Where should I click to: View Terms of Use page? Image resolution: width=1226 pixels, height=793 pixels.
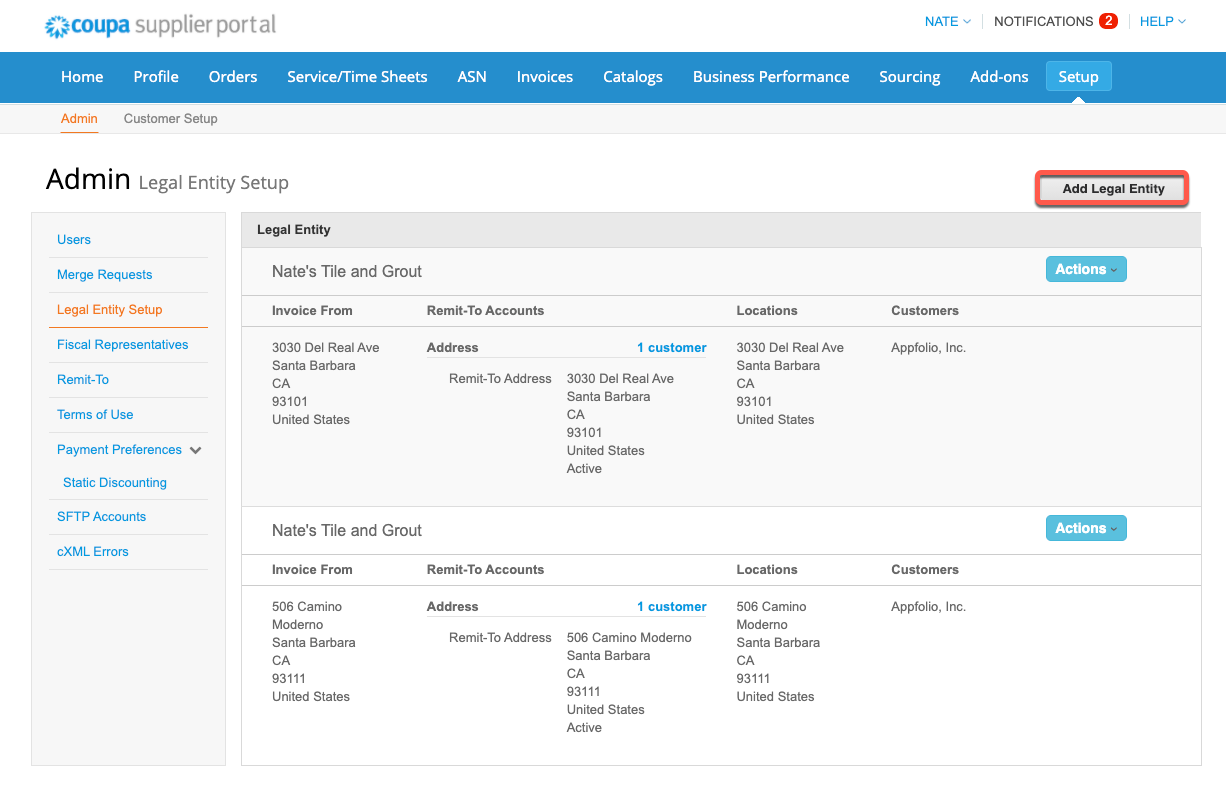[x=94, y=414]
